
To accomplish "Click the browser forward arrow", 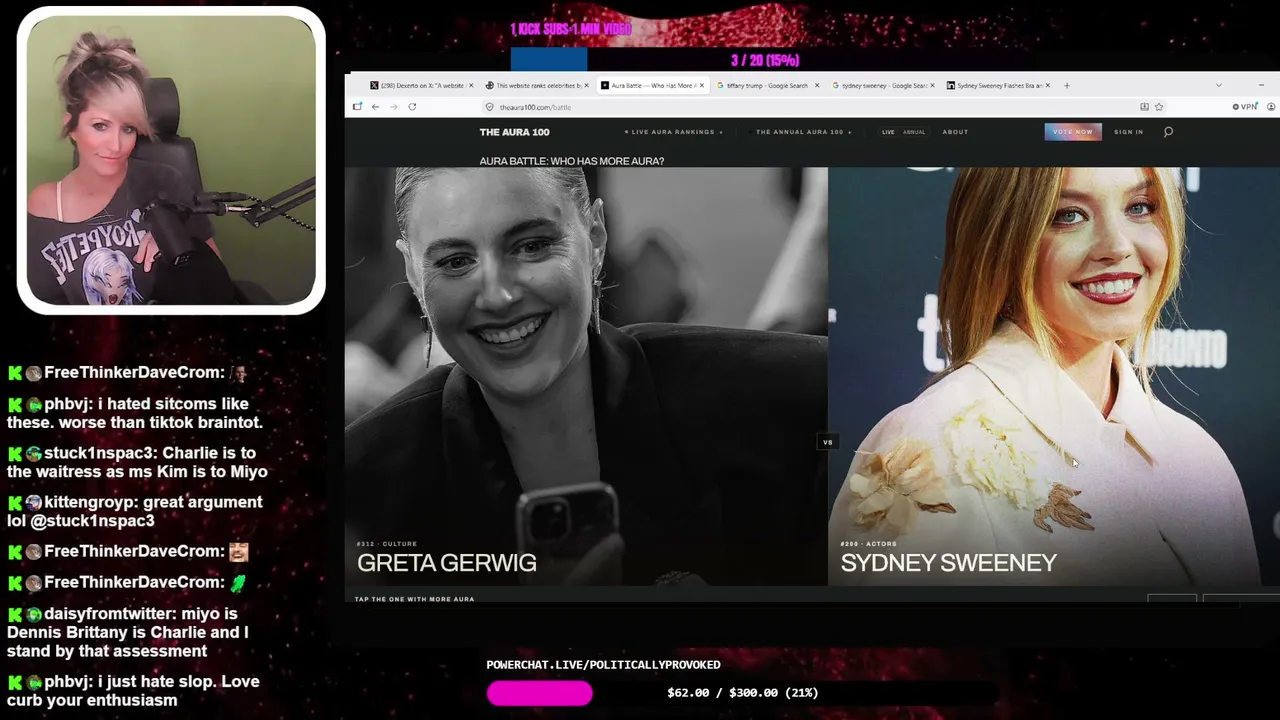I will (x=393, y=107).
